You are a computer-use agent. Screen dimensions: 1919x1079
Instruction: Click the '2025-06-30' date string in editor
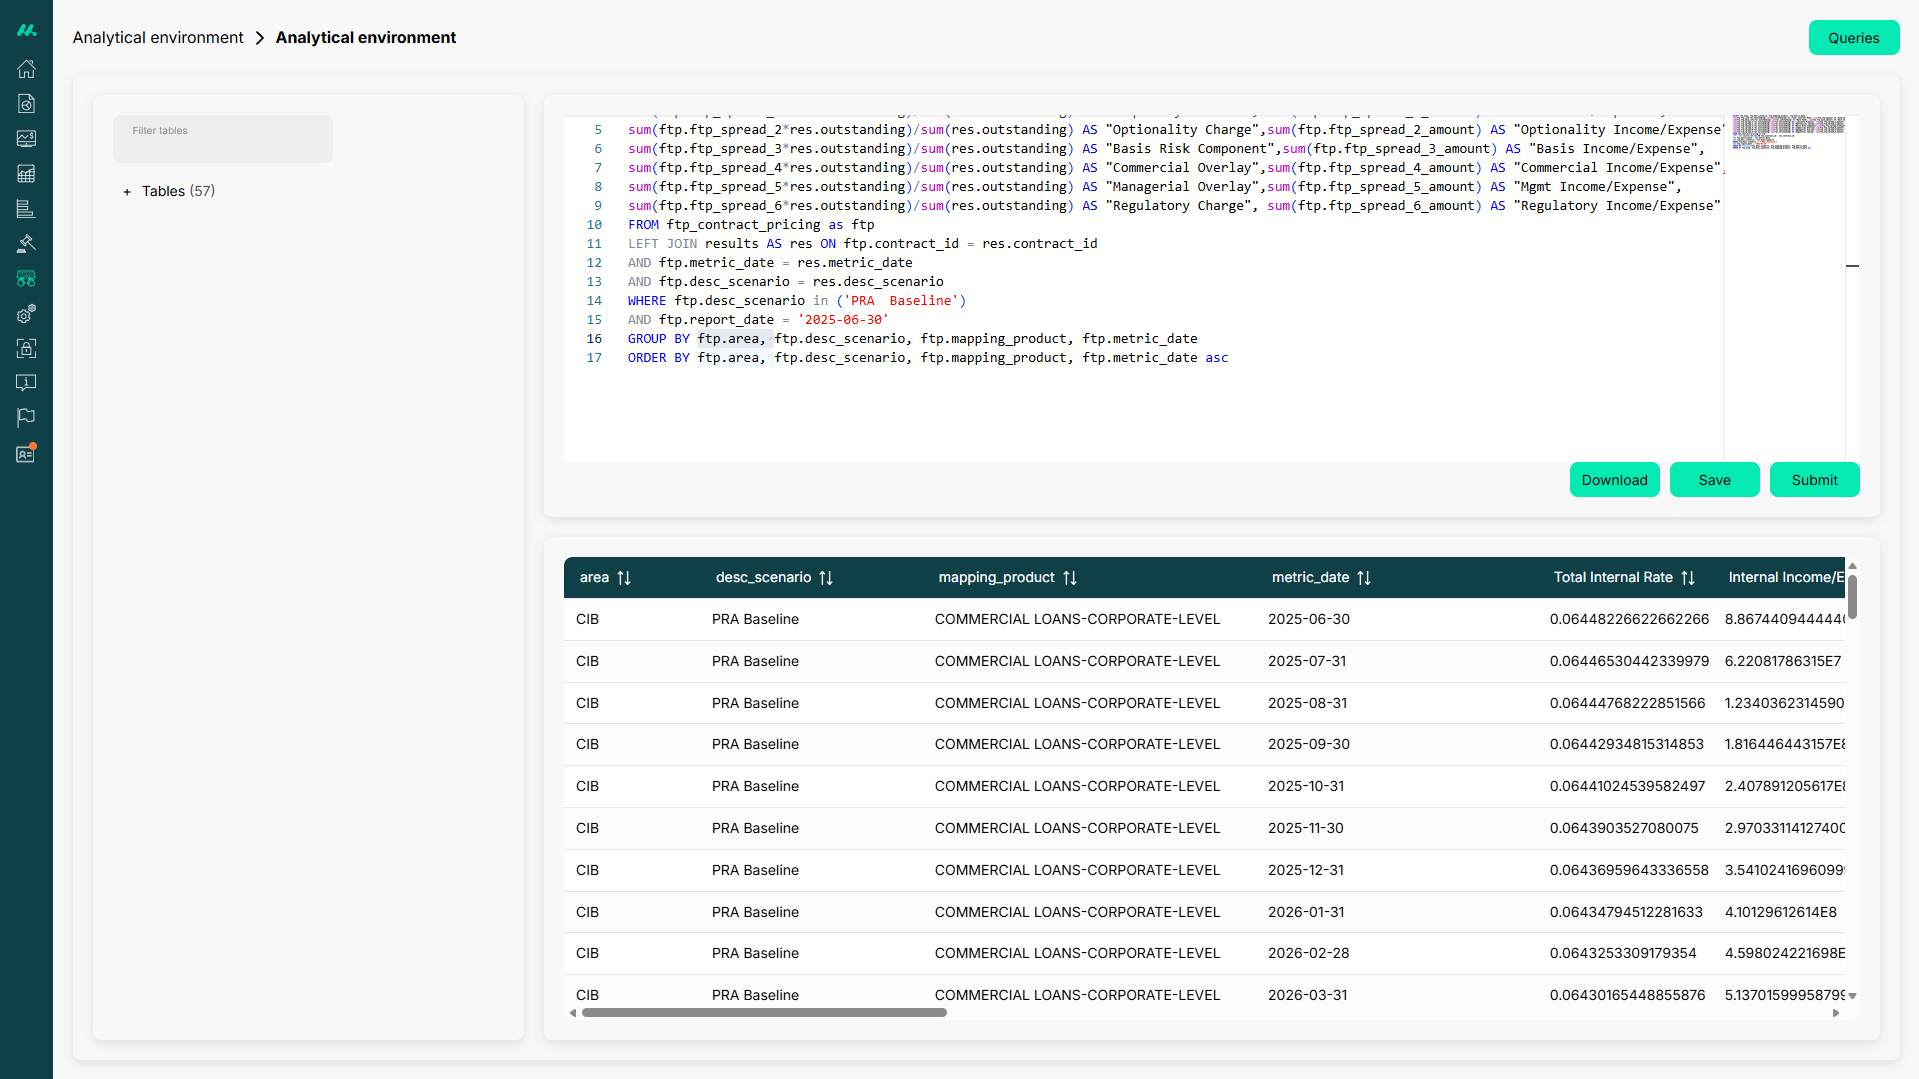[843, 320]
